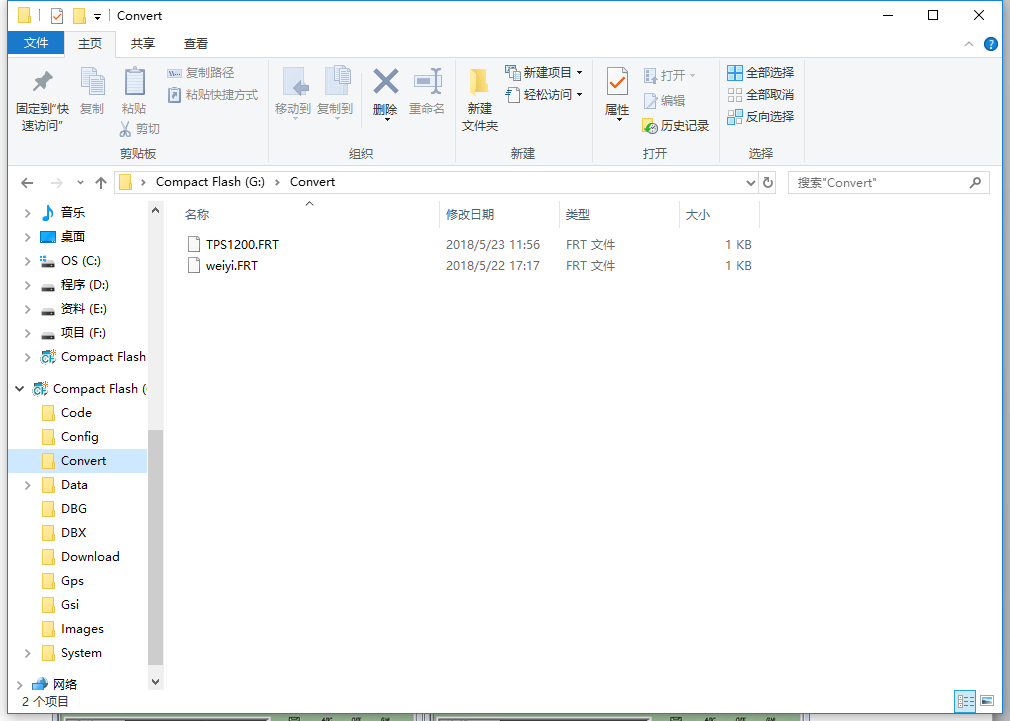Screen dimensions: 1010x721
Task: Sort by 修改日期 column header
Action: [470, 215]
